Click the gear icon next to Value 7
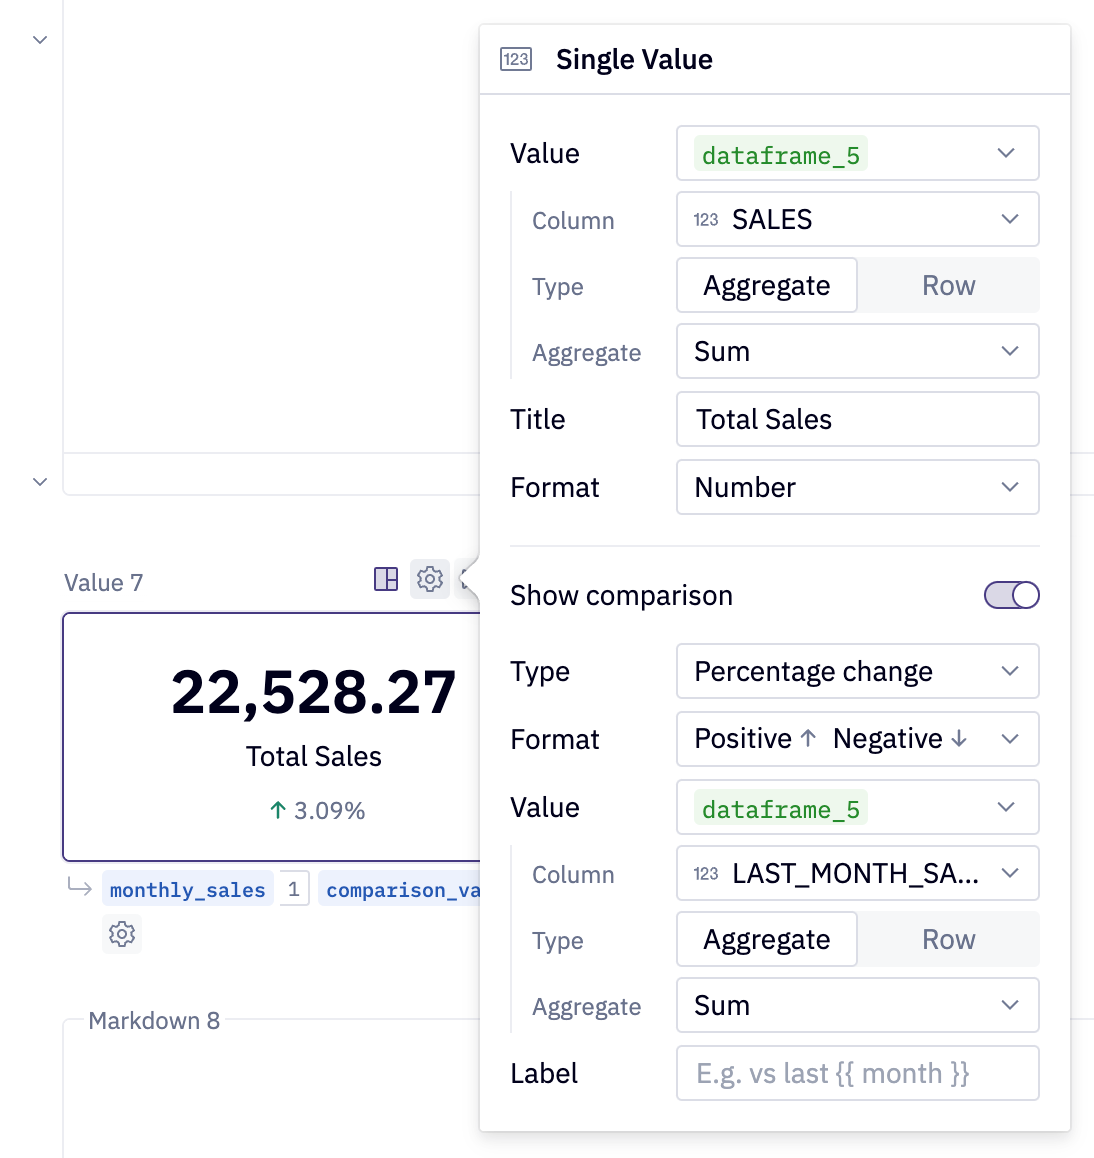Screen dimensions: 1094x1158 430,579
